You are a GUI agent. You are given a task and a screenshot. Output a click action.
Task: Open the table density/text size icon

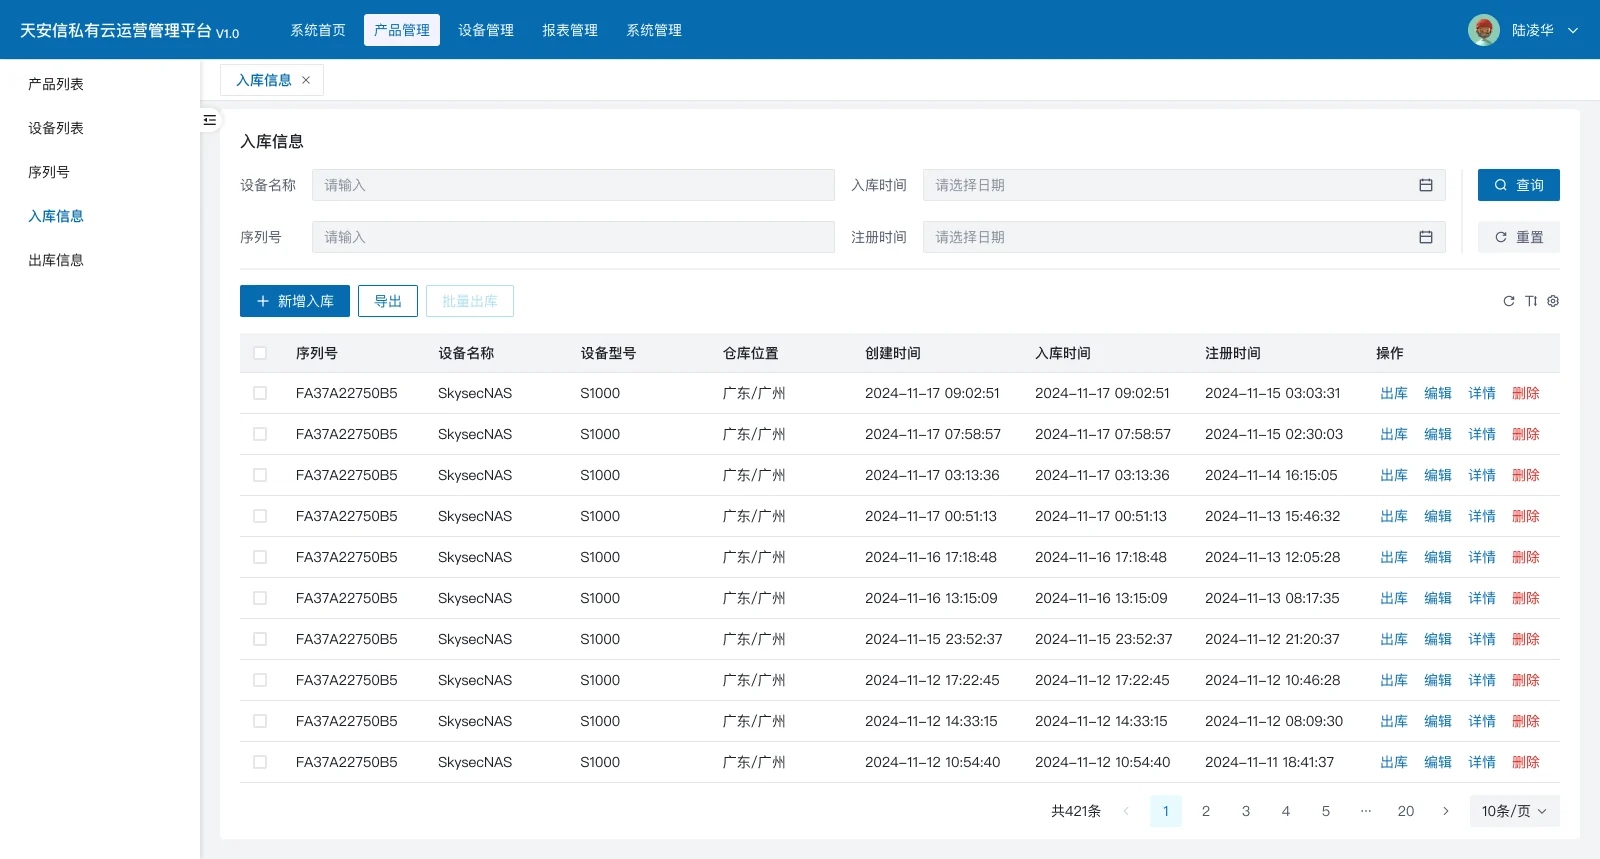click(x=1531, y=301)
